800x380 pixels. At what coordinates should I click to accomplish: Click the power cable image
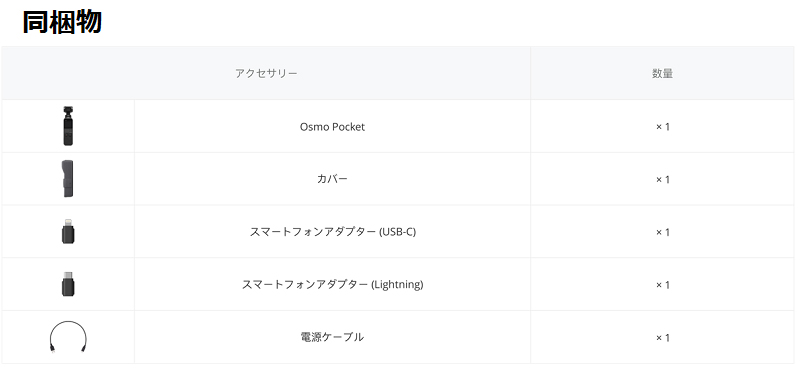68,337
